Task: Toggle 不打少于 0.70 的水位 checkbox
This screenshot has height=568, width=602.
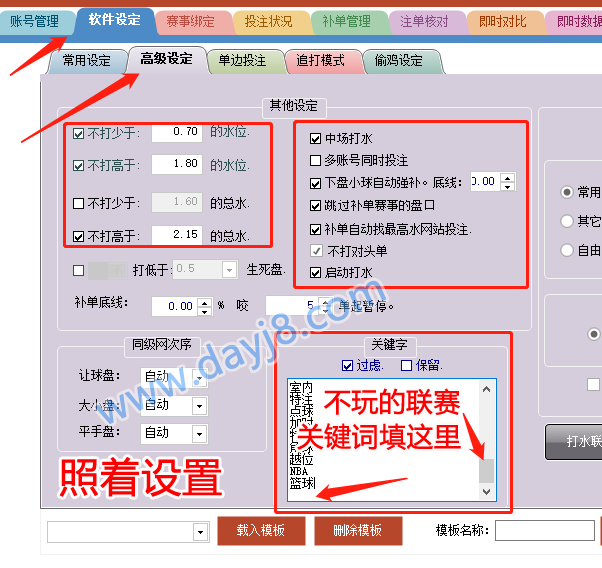Action: pos(78,134)
